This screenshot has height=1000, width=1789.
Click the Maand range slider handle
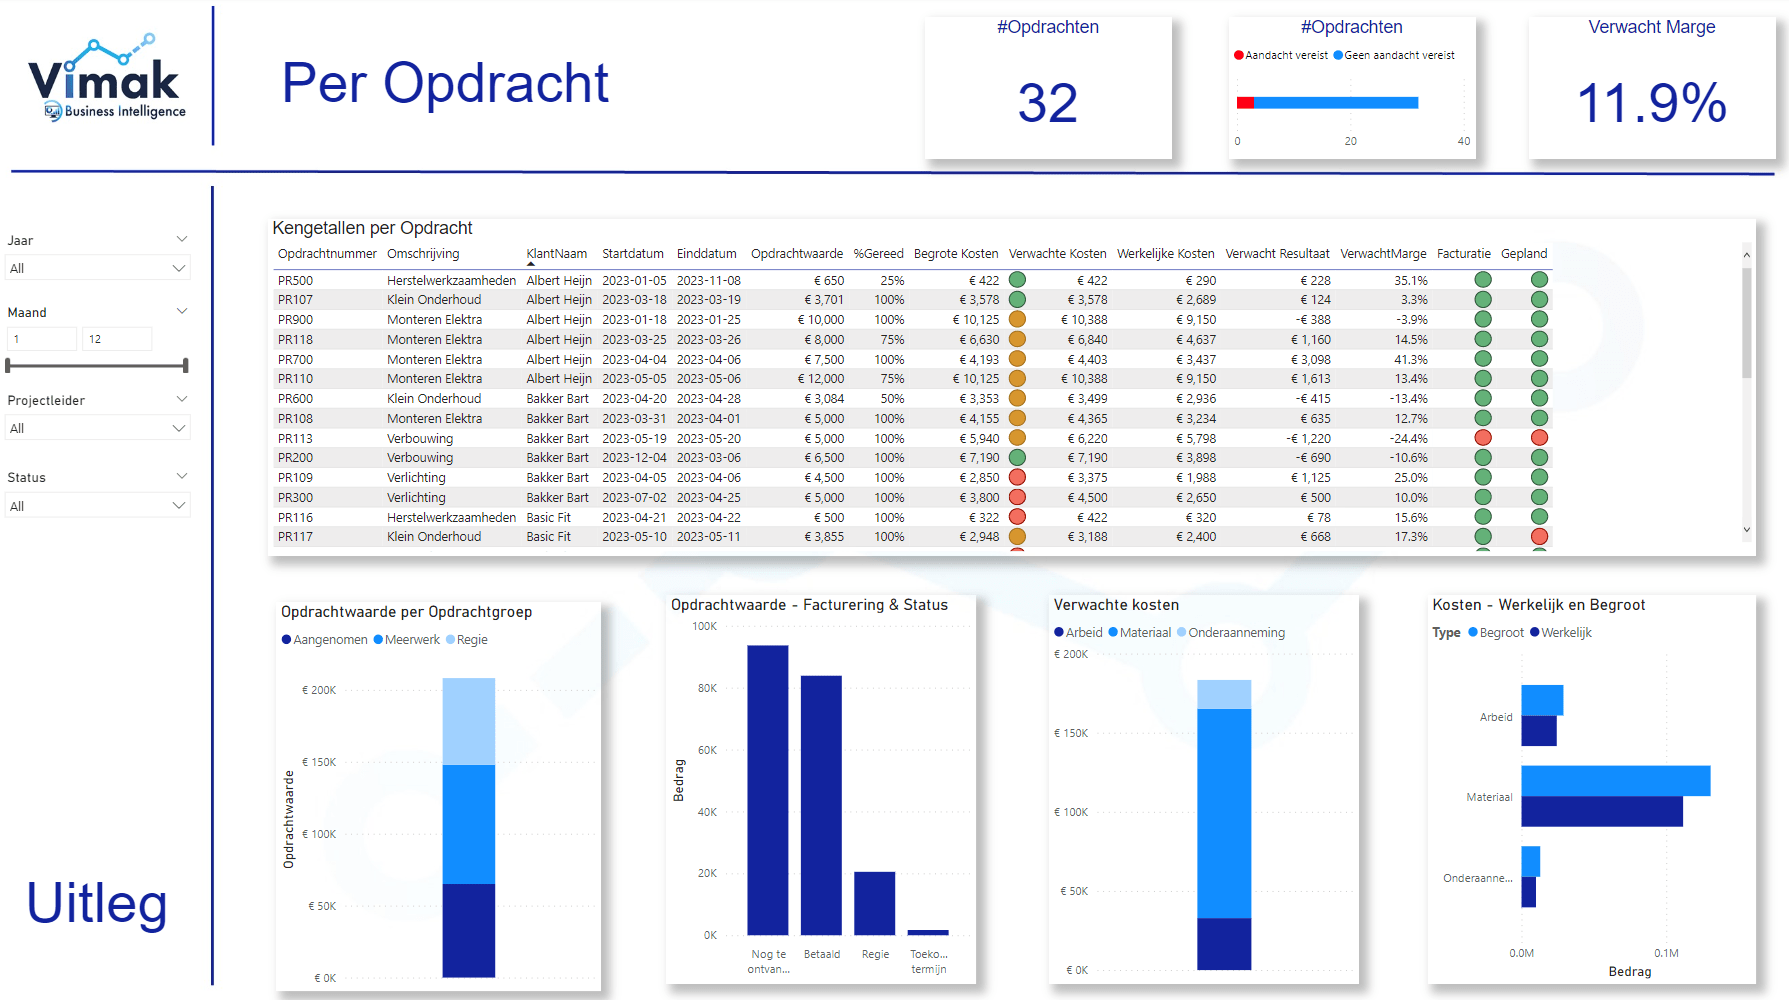185,365
